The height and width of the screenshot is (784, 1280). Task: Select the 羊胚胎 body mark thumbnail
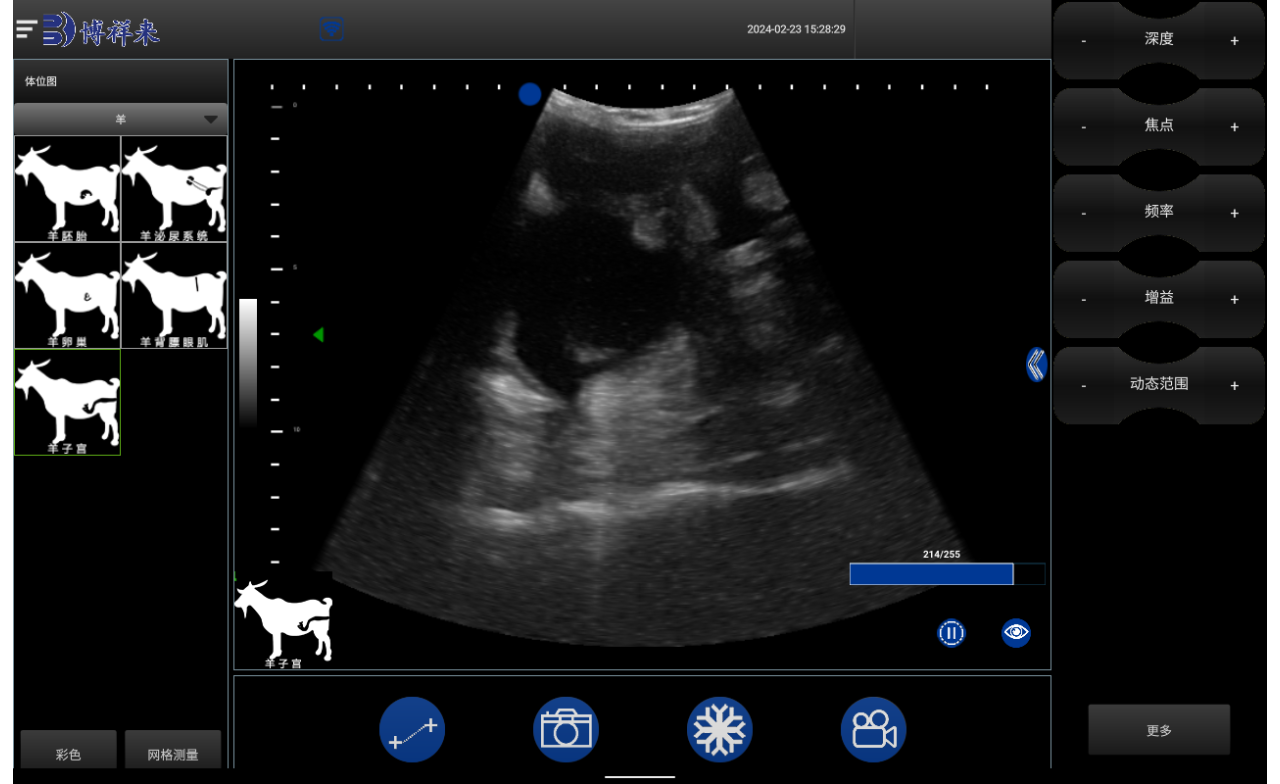pos(67,189)
